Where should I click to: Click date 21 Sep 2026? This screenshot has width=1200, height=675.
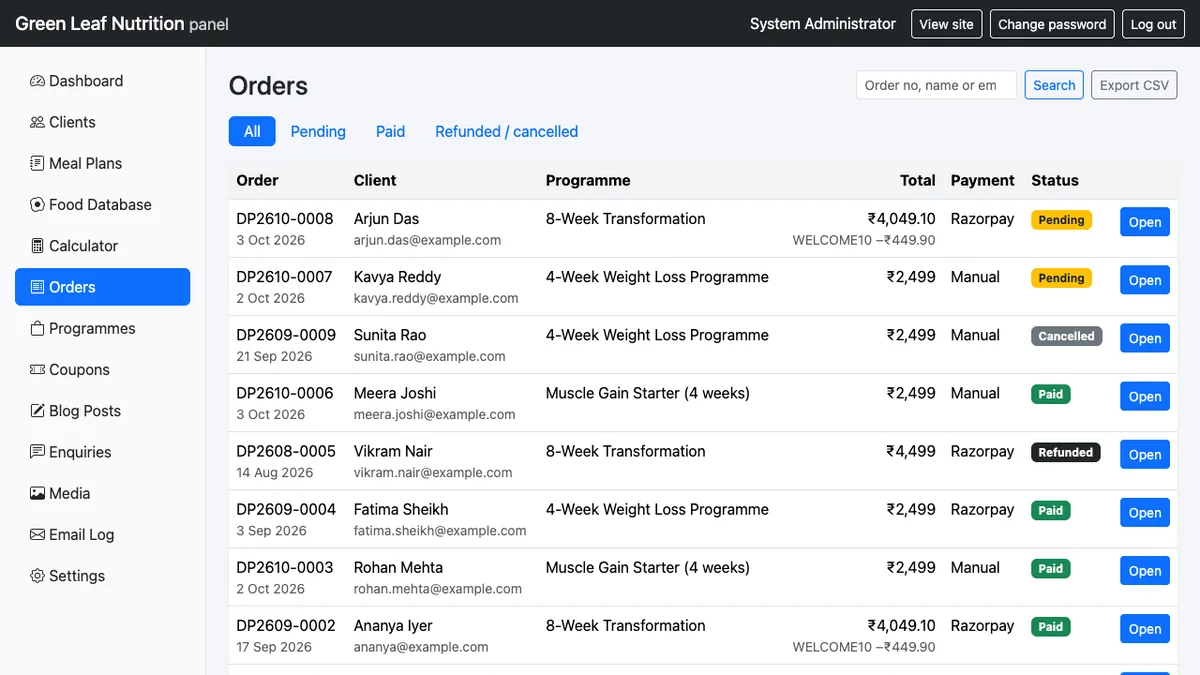tap(274, 356)
